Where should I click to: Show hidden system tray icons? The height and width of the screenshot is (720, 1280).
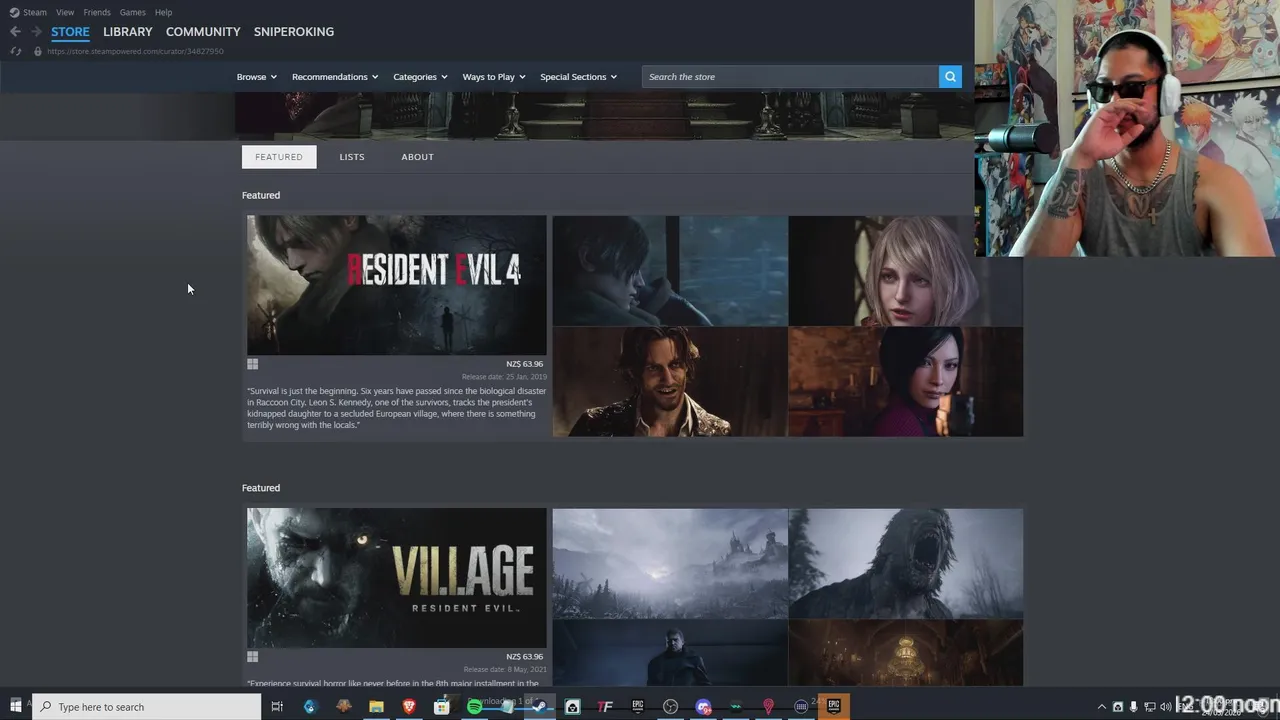click(x=1102, y=707)
